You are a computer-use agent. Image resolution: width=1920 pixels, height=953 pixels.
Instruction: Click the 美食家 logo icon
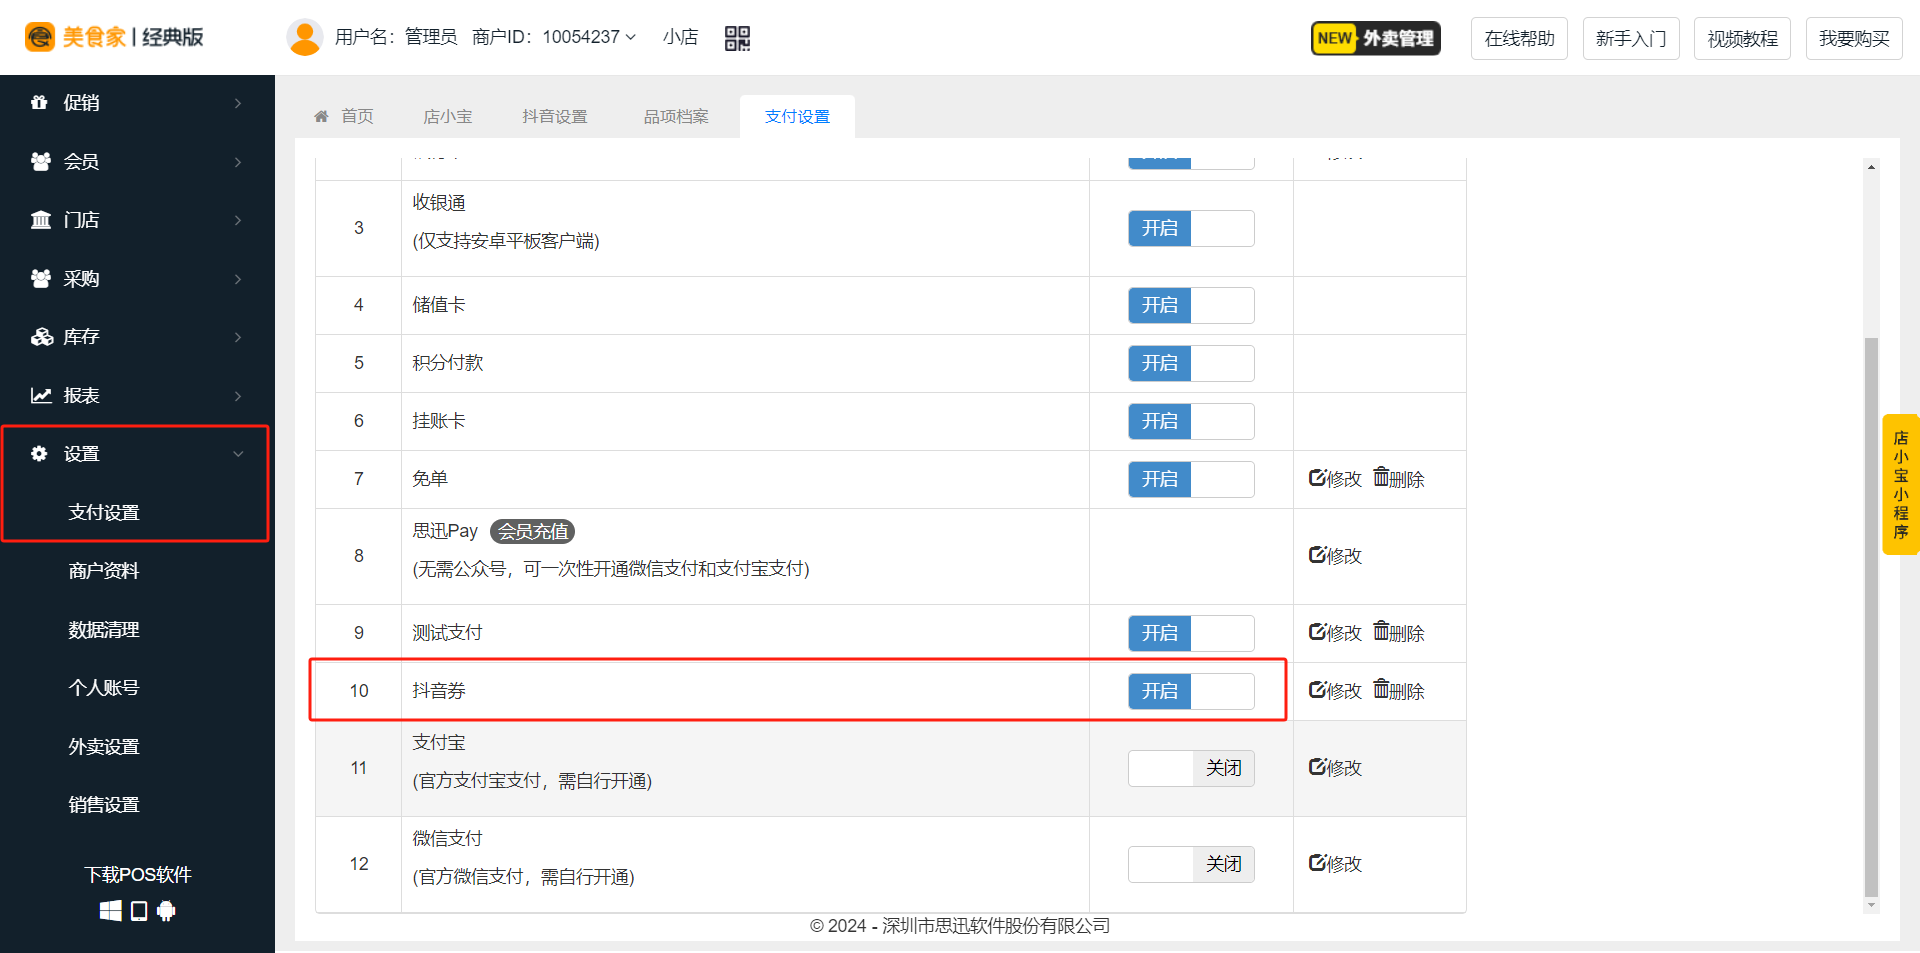point(40,37)
